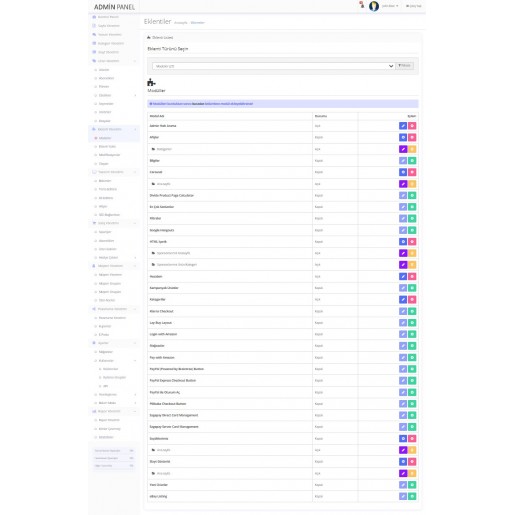Open Kimler Çevrimiçi in the sidebar
The height and width of the screenshot is (515, 515).
pos(114,429)
